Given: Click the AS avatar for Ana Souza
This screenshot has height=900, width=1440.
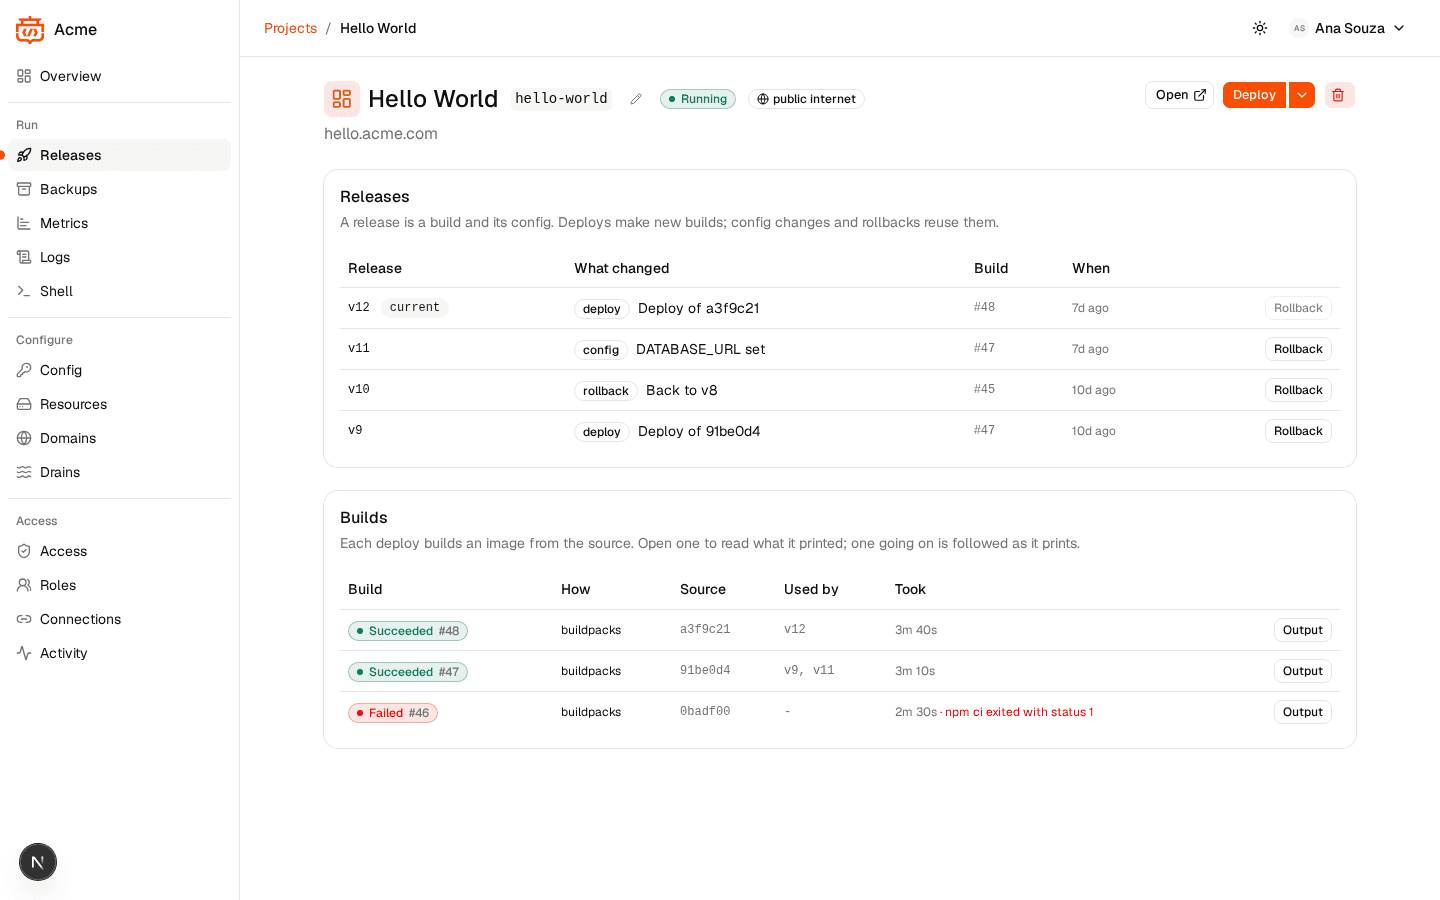Looking at the screenshot, I should pyautogui.click(x=1299, y=28).
